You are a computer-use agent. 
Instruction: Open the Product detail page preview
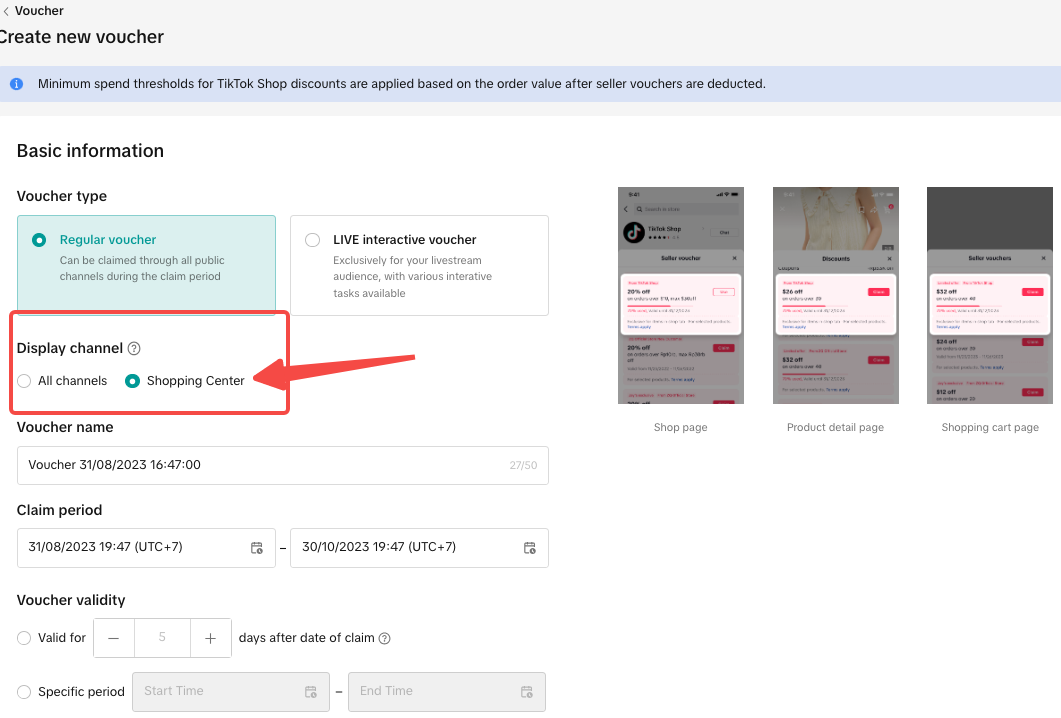pos(835,295)
